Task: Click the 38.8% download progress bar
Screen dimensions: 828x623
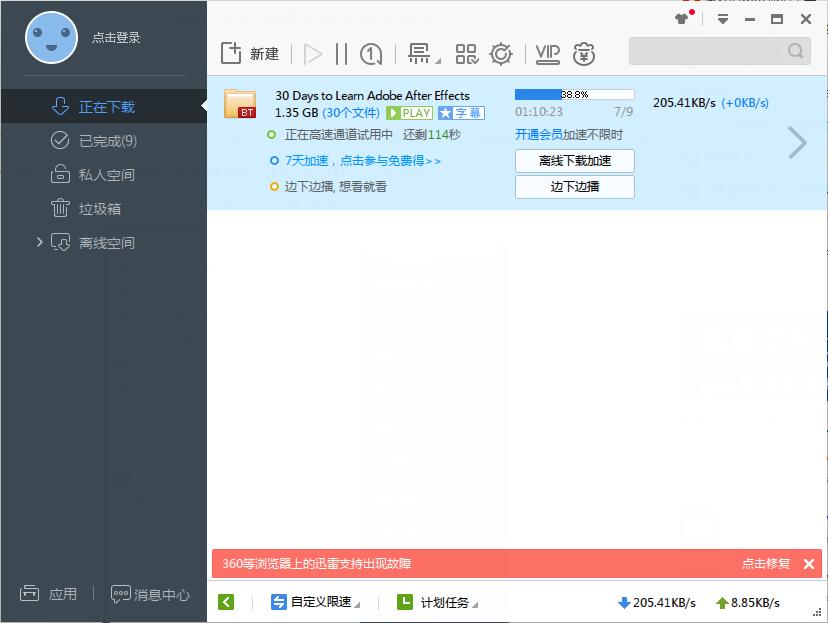Action: pos(575,95)
